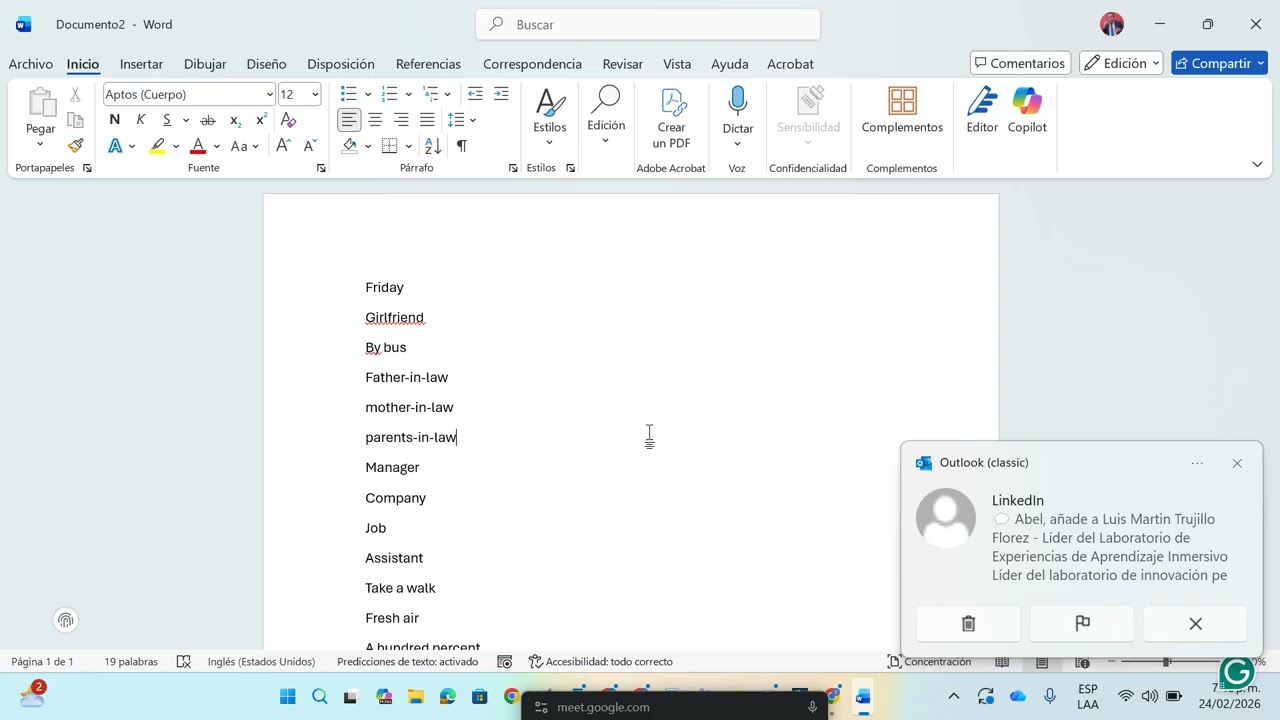The width and height of the screenshot is (1280, 720).
Task: Click the Sort A-Z icon
Action: click(433, 146)
